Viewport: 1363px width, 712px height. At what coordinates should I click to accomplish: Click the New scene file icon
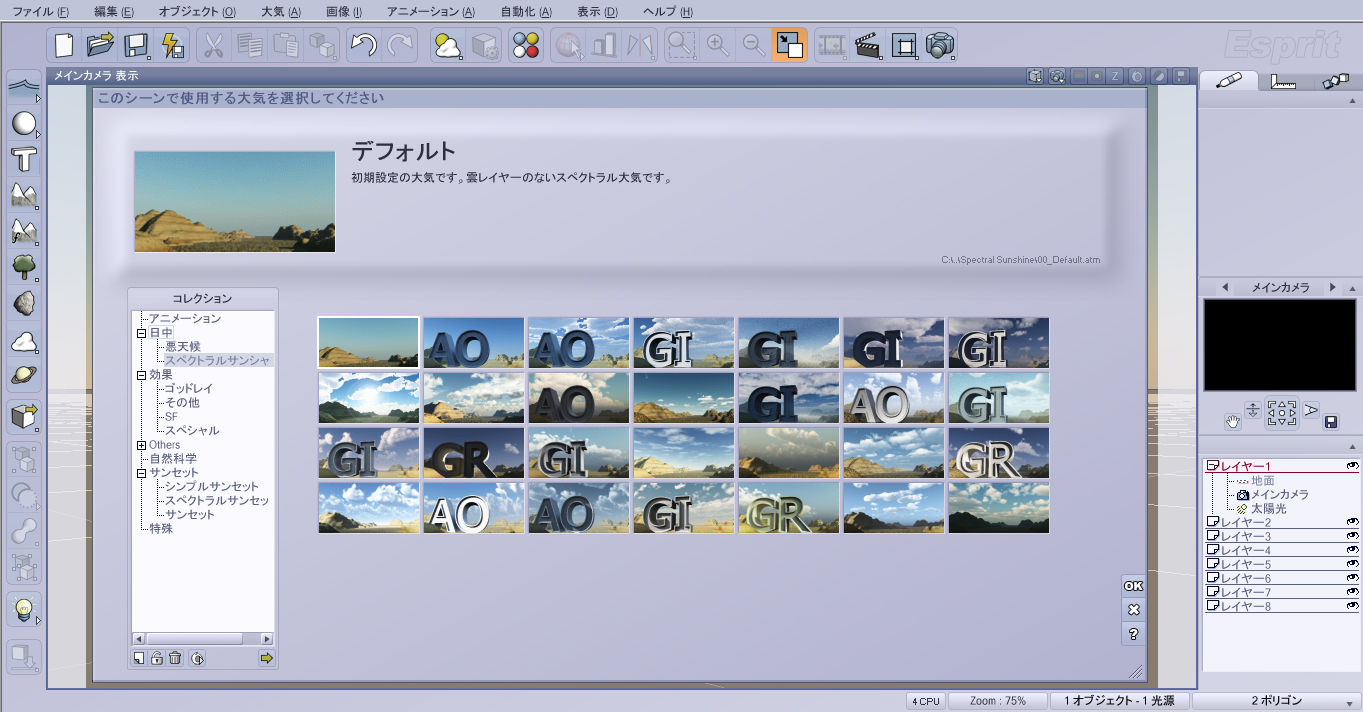click(x=65, y=45)
